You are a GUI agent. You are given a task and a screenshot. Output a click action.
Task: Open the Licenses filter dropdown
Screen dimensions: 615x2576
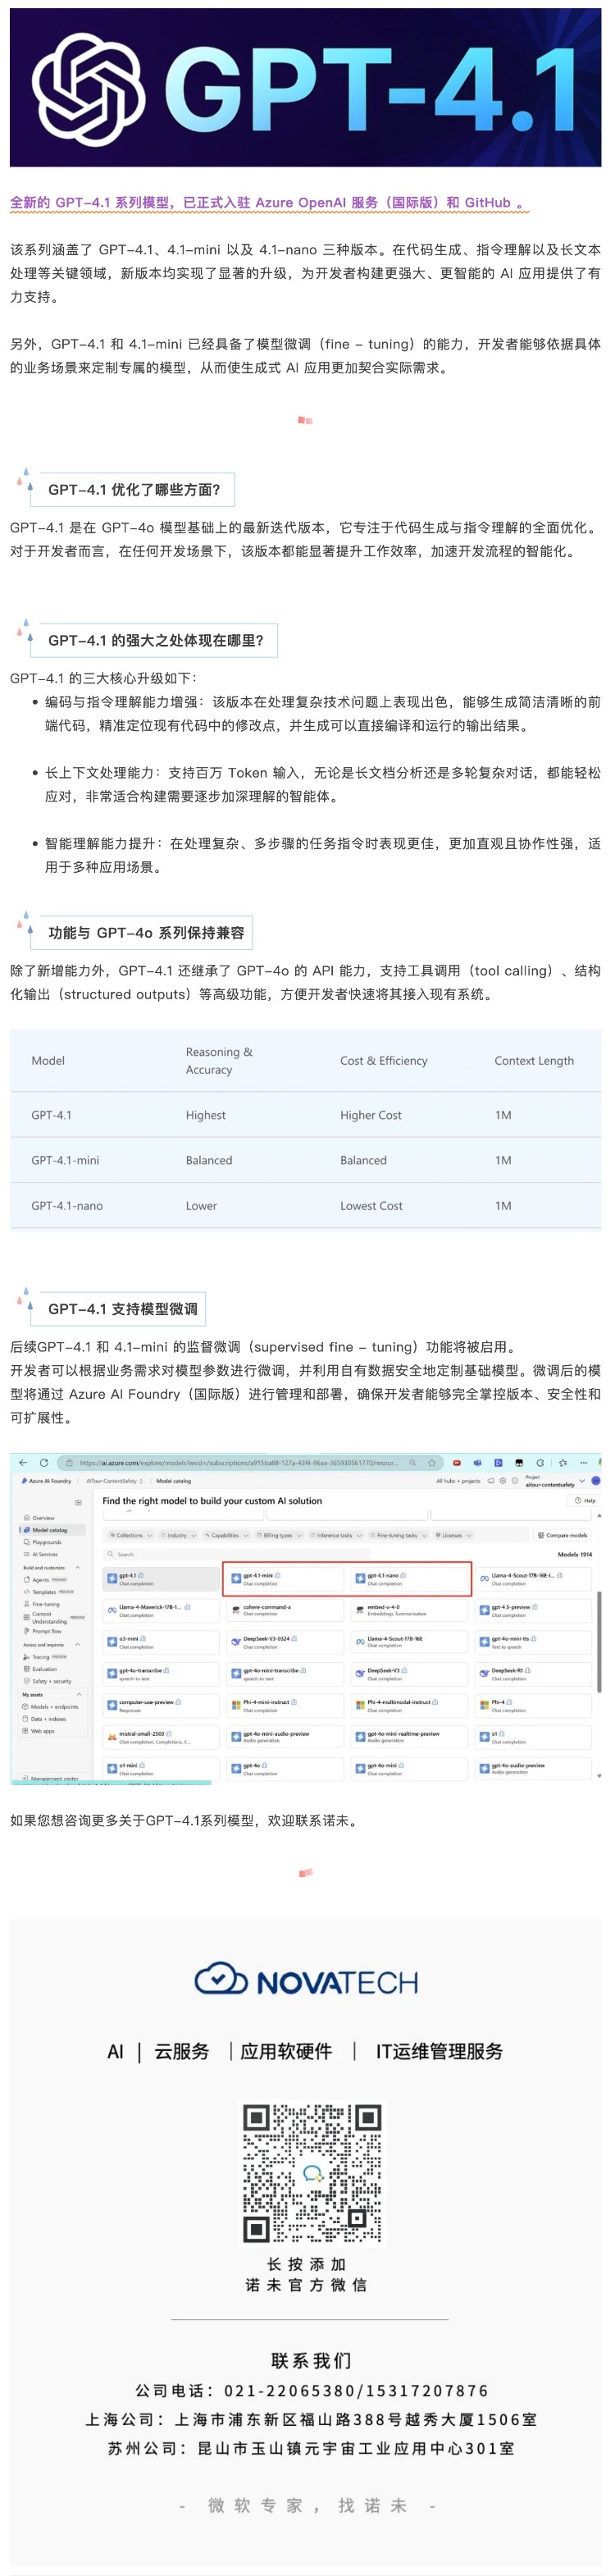click(x=454, y=1535)
